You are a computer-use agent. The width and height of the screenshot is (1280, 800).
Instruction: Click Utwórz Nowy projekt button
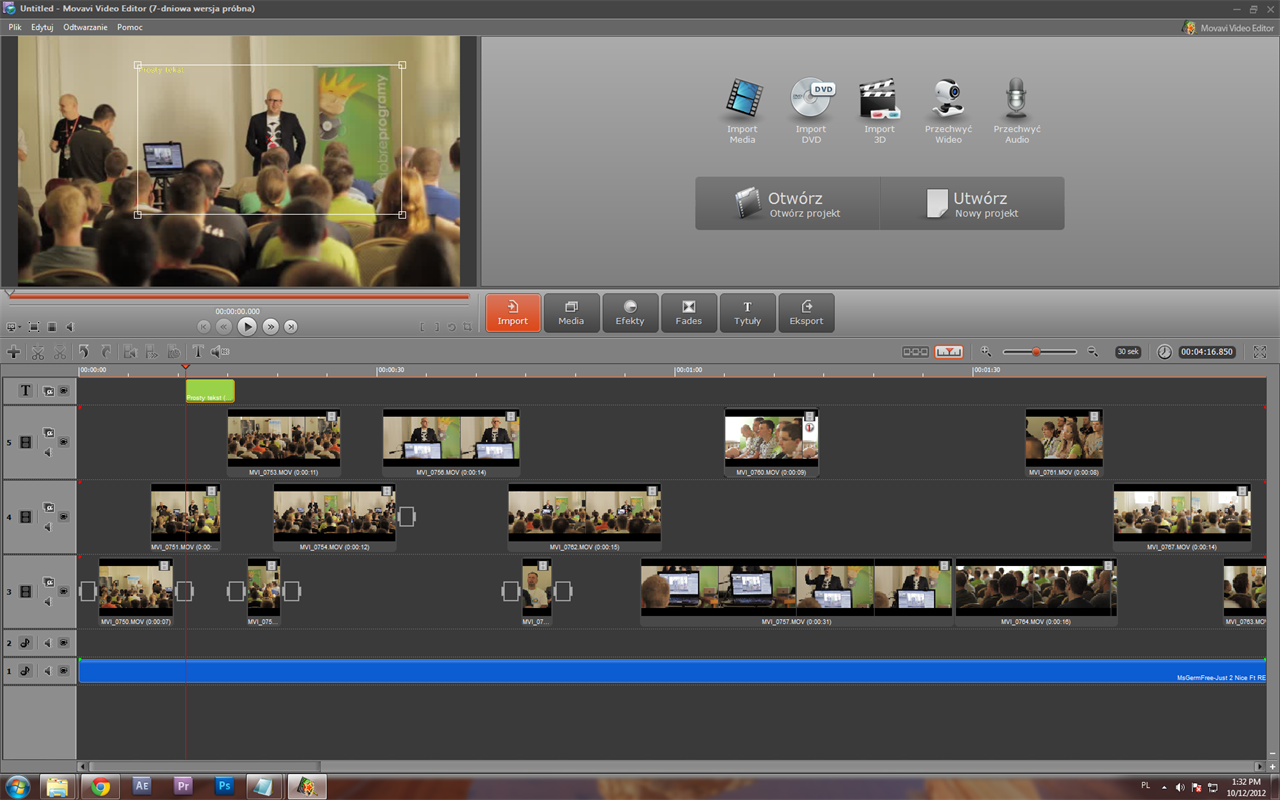972,203
